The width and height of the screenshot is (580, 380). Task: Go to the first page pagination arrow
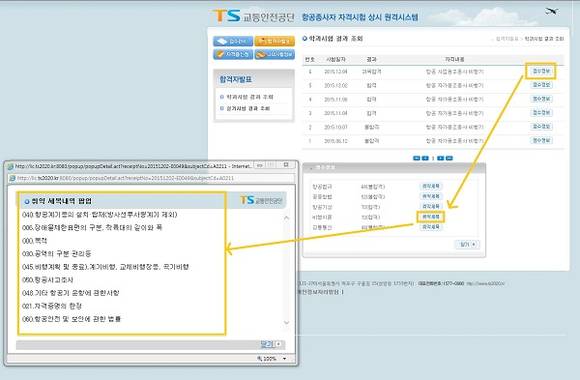(x=417, y=158)
